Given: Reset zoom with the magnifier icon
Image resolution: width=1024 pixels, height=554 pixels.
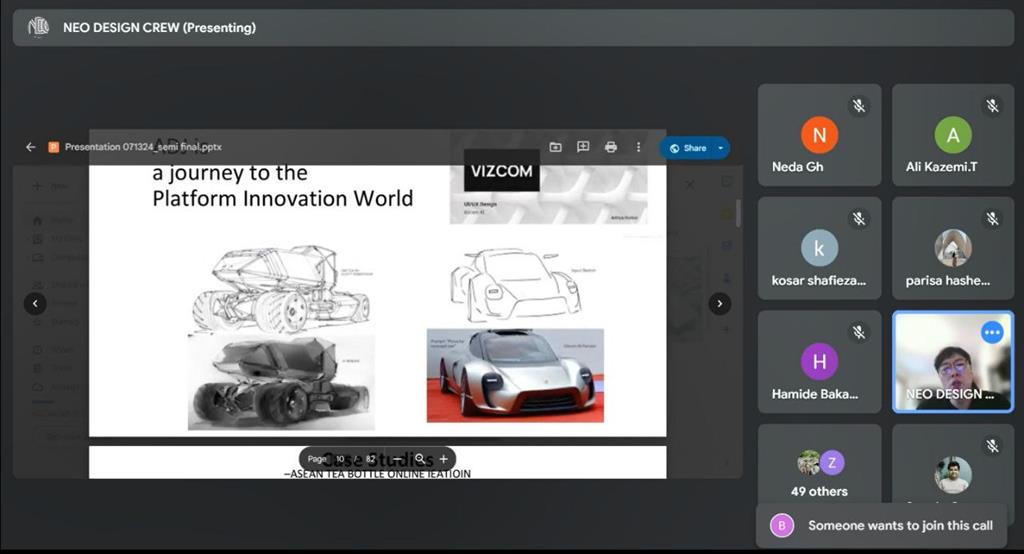Looking at the screenshot, I should pyautogui.click(x=421, y=459).
